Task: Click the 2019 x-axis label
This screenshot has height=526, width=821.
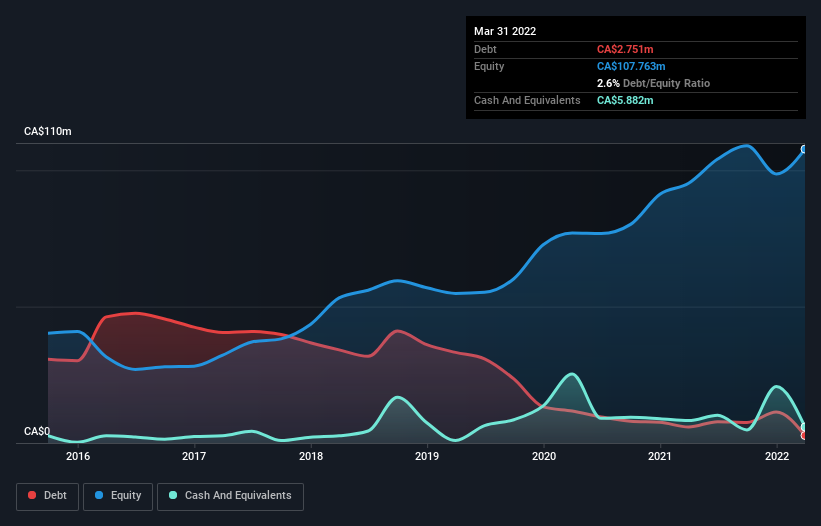Action: 427,456
